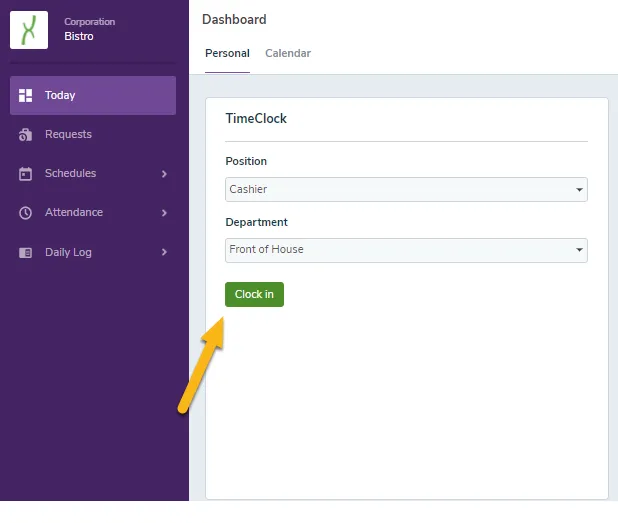
Task: Click the Department dropdown arrow
Action: tap(579, 250)
